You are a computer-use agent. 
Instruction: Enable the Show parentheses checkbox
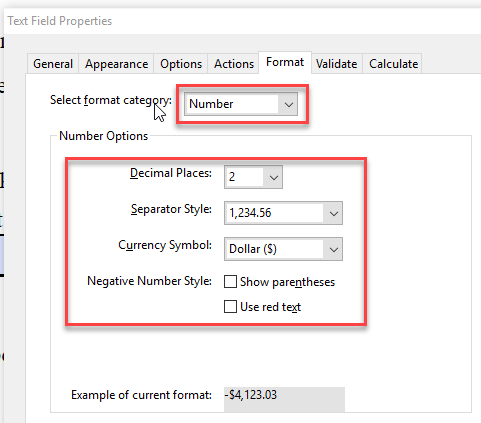pos(230,282)
